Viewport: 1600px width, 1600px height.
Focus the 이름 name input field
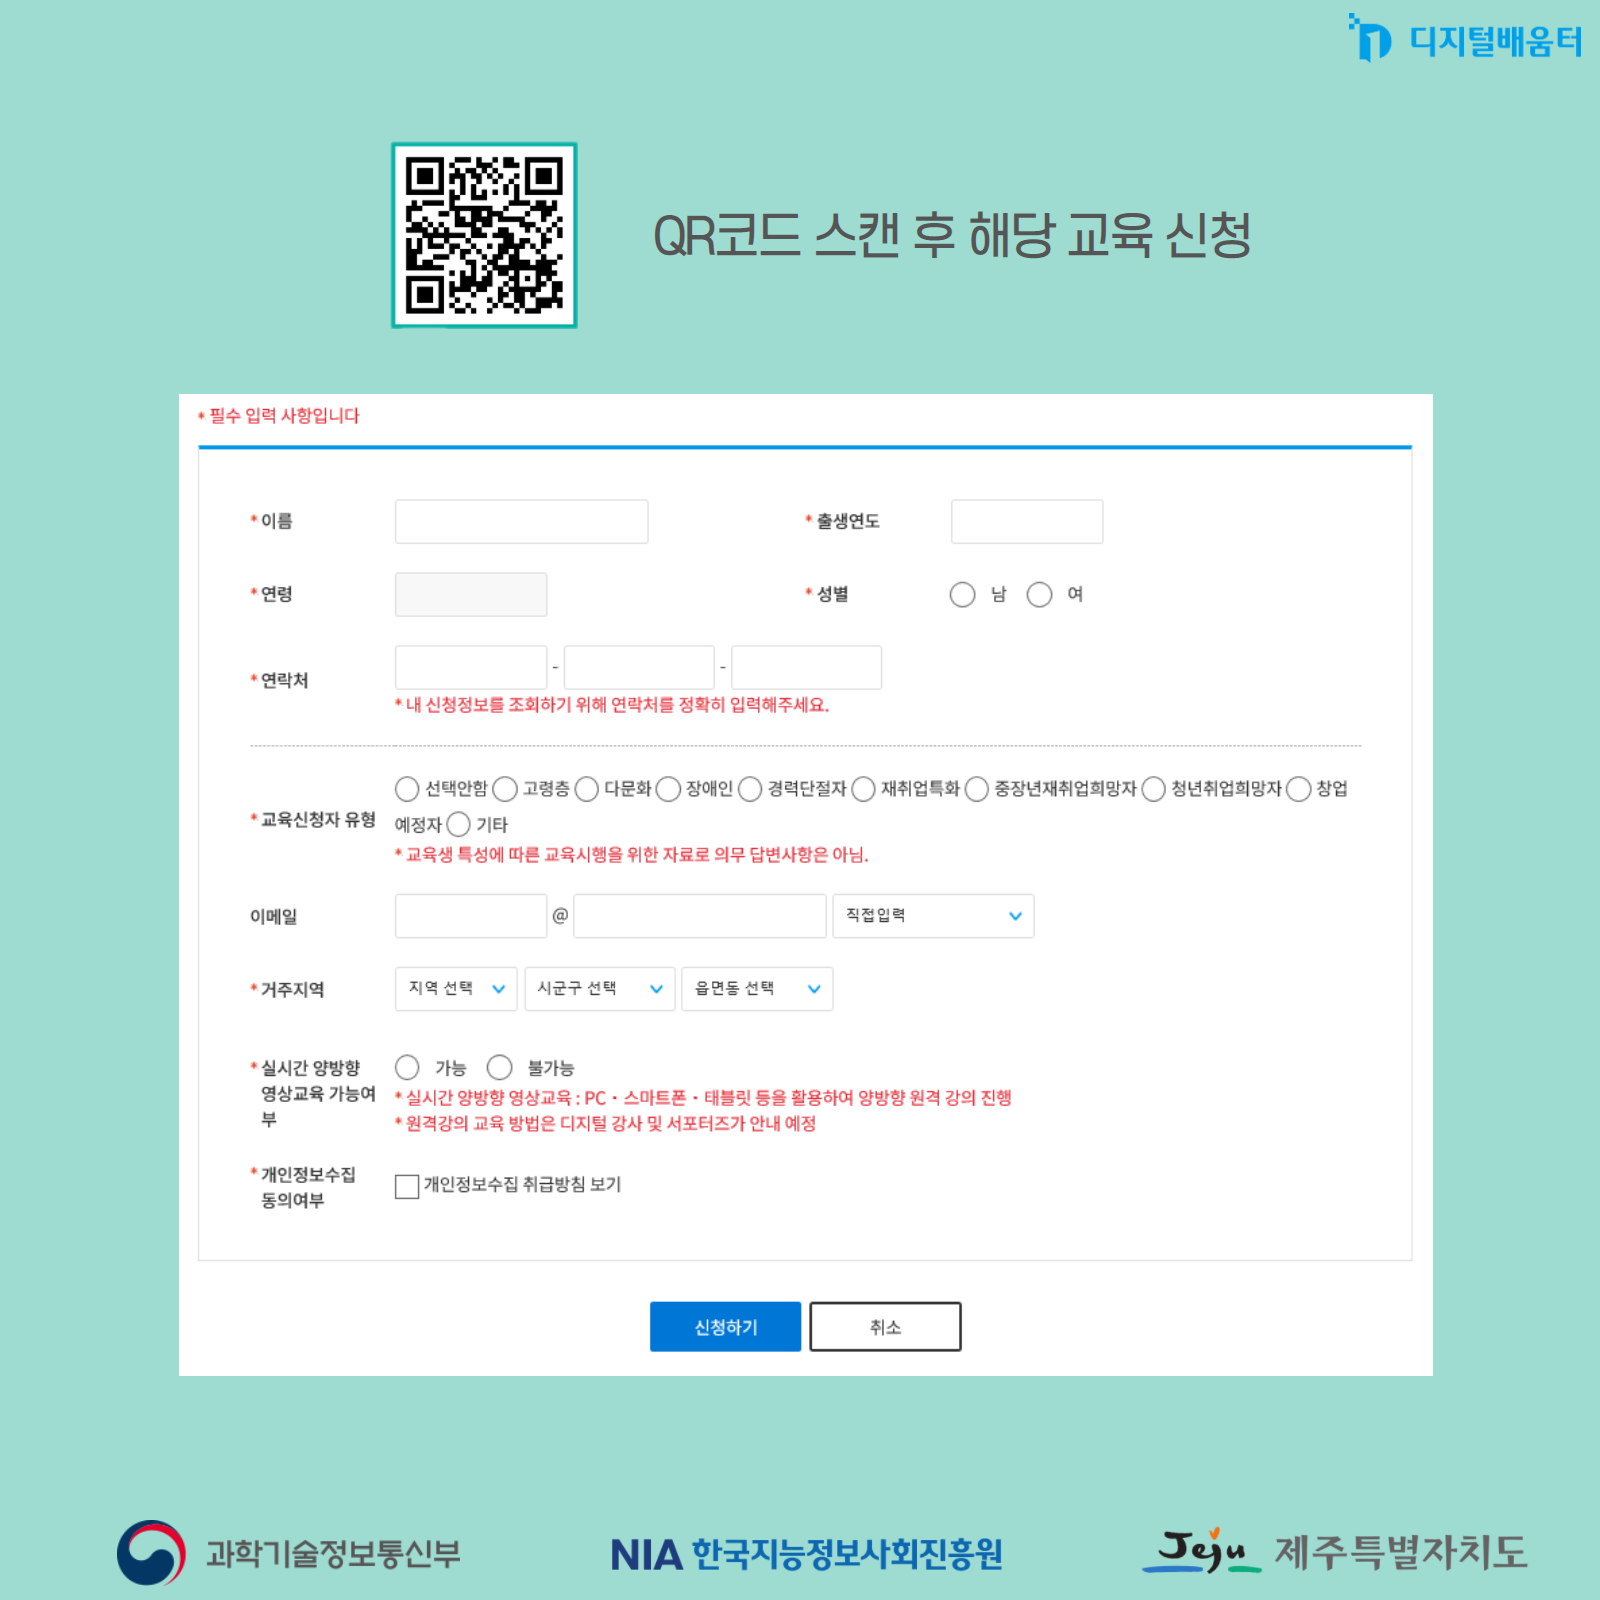pos(521,522)
